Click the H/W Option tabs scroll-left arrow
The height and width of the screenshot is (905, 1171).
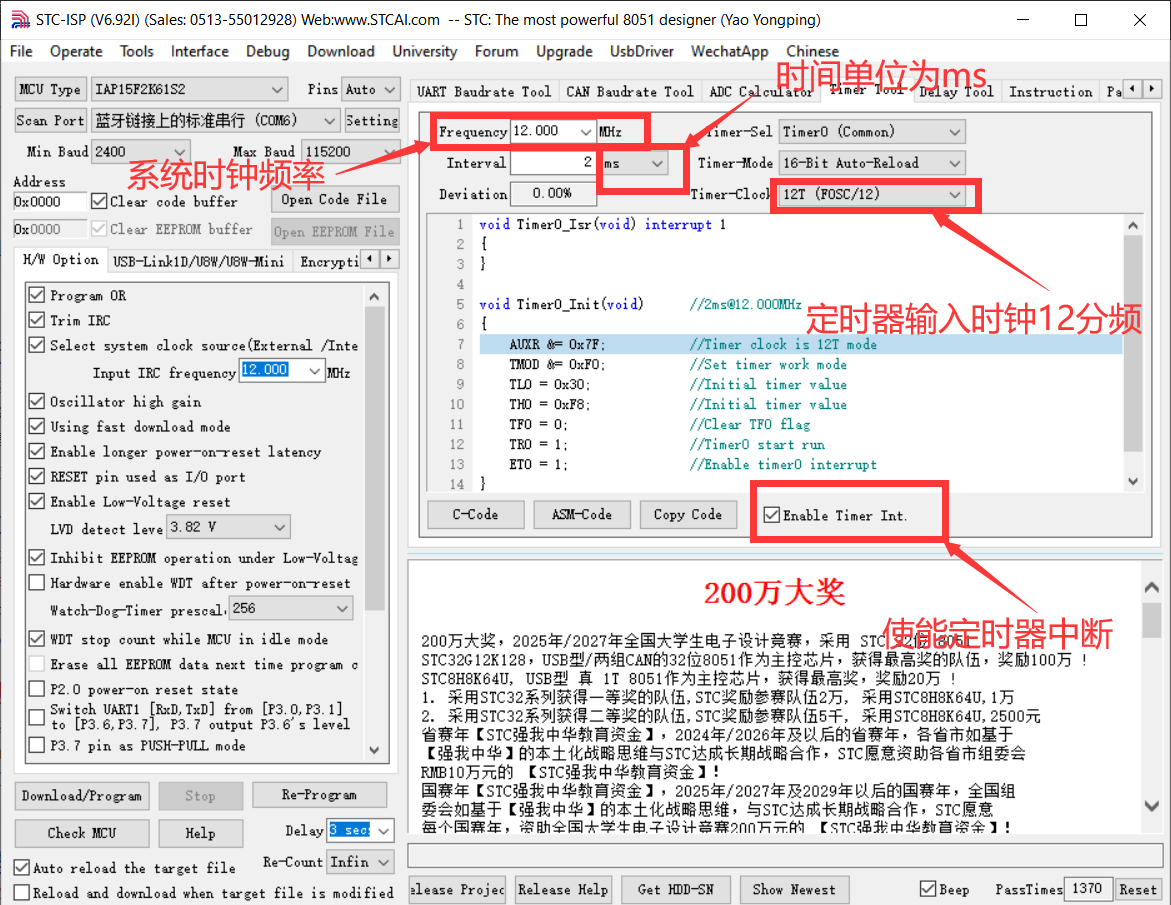point(370,259)
